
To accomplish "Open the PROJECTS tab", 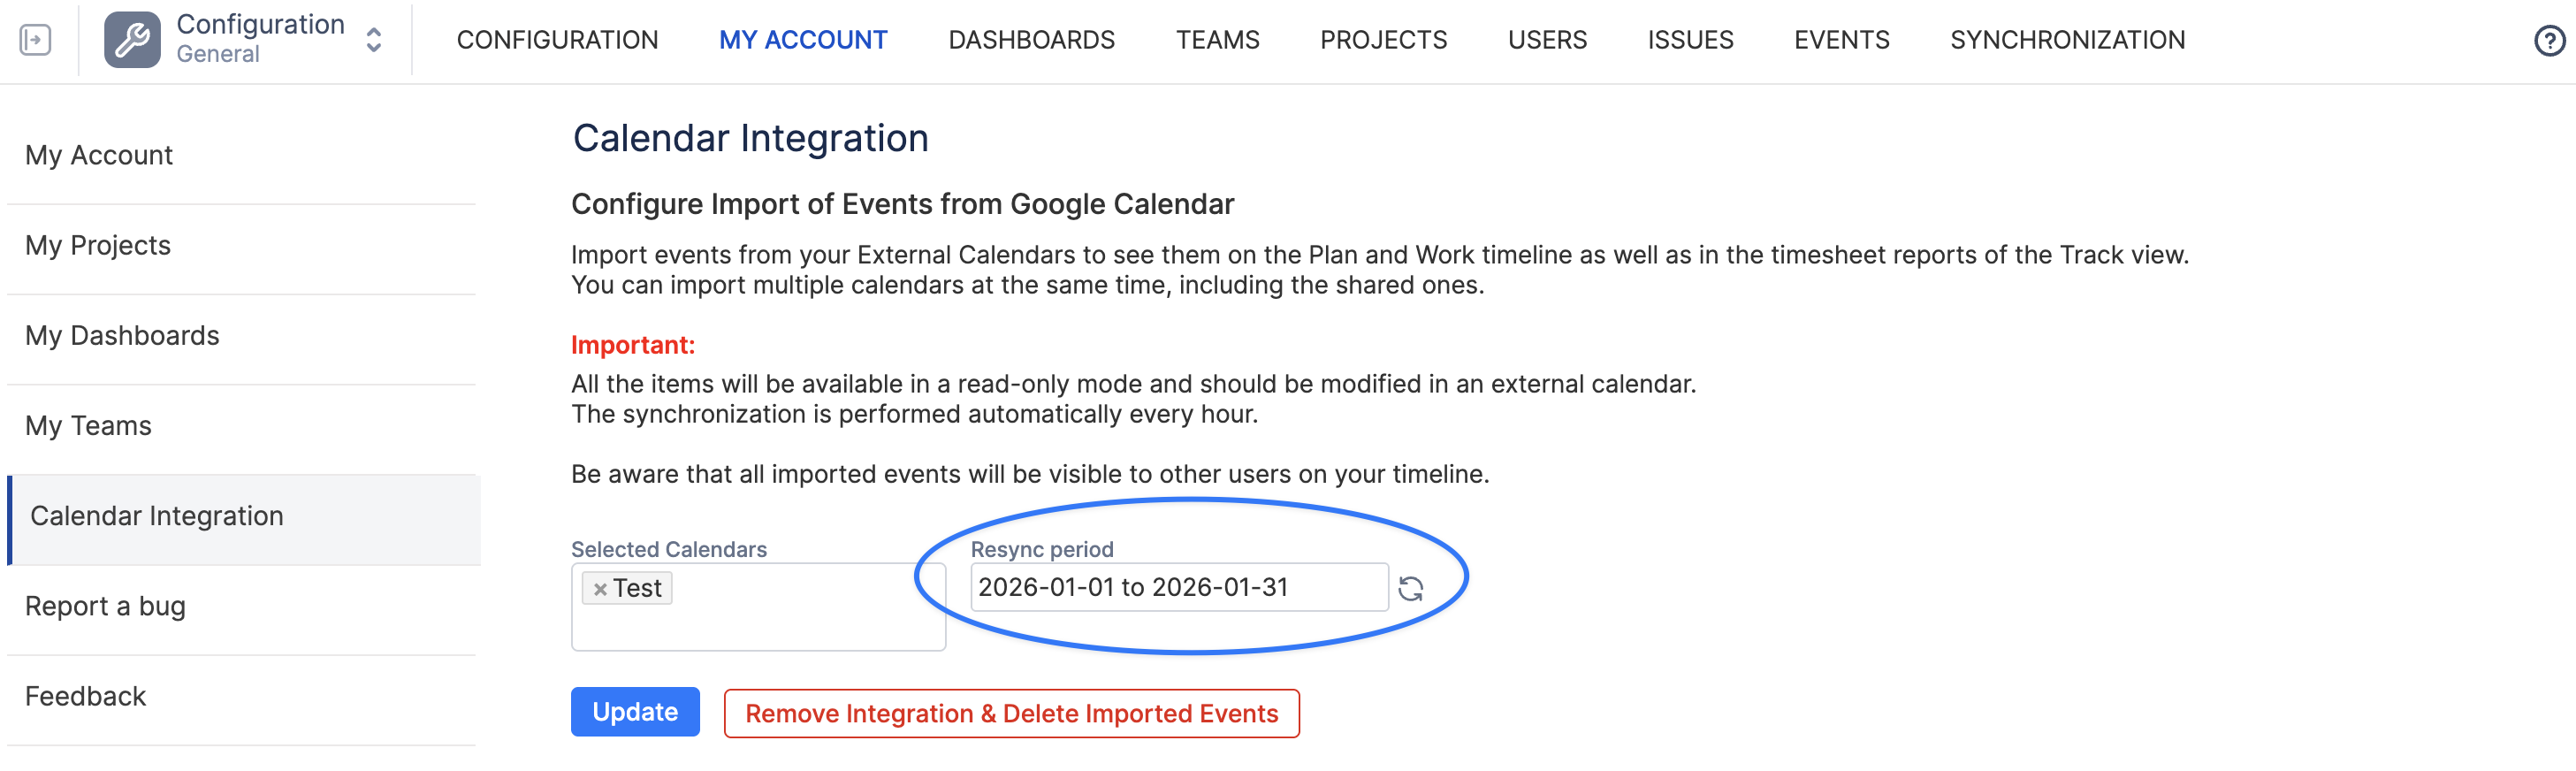I will point(1383,40).
